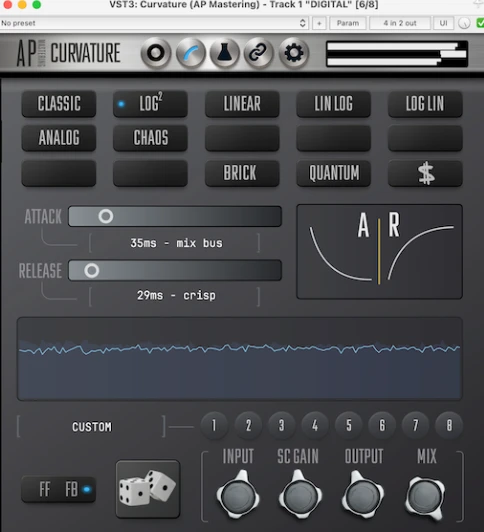Open the Param menu button
The width and height of the screenshot is (484, 532).
pos(348,23)
